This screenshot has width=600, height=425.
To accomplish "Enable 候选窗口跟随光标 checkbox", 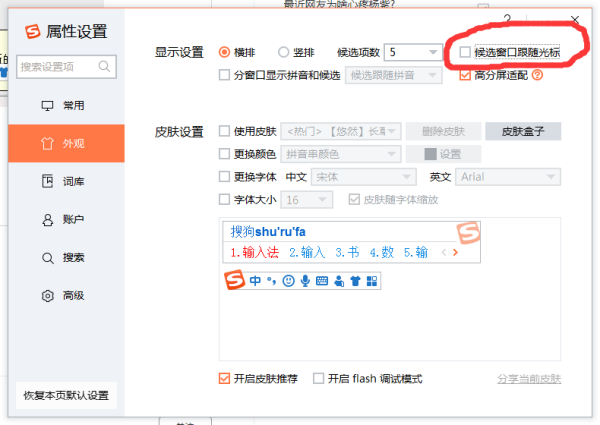I will tap(465, 52).
